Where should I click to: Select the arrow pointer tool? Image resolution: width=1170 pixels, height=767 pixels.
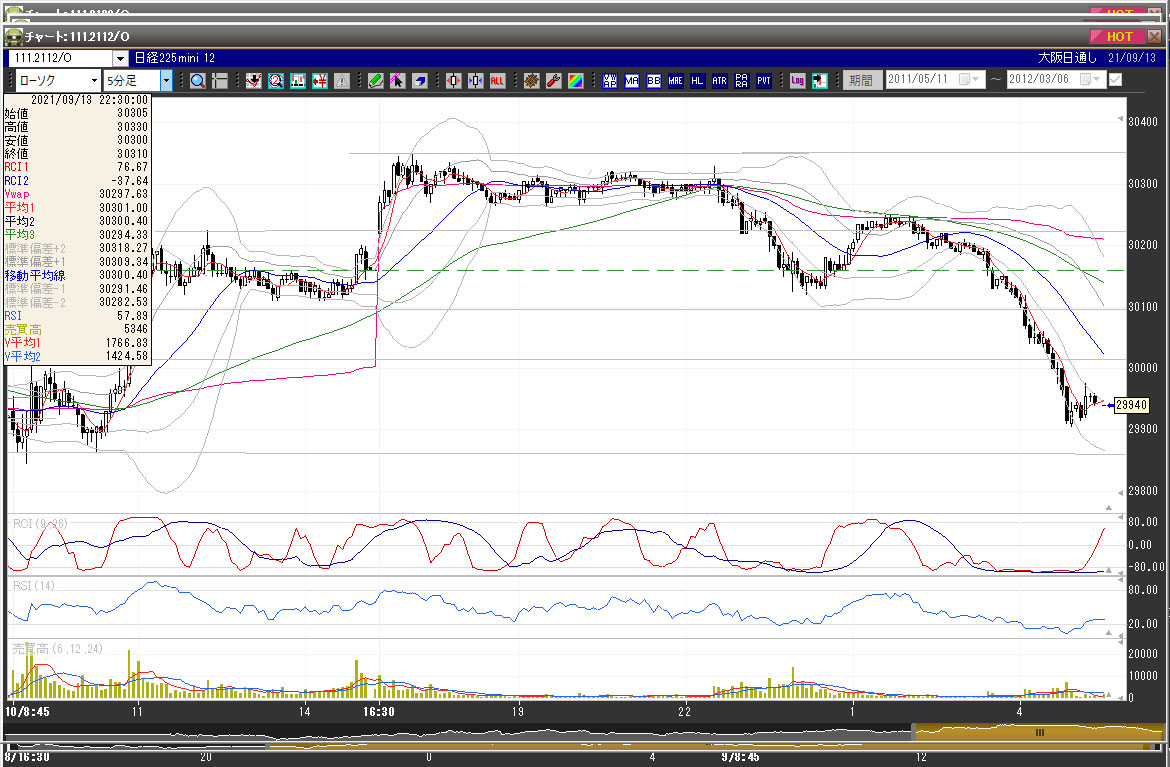tap(397, 80)
